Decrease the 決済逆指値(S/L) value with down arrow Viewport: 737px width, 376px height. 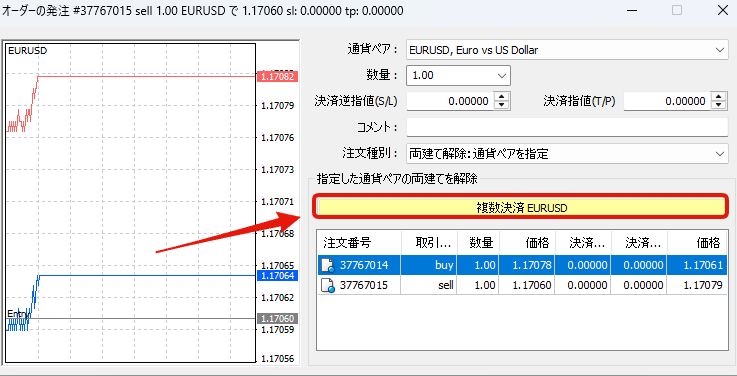point(502,105)
